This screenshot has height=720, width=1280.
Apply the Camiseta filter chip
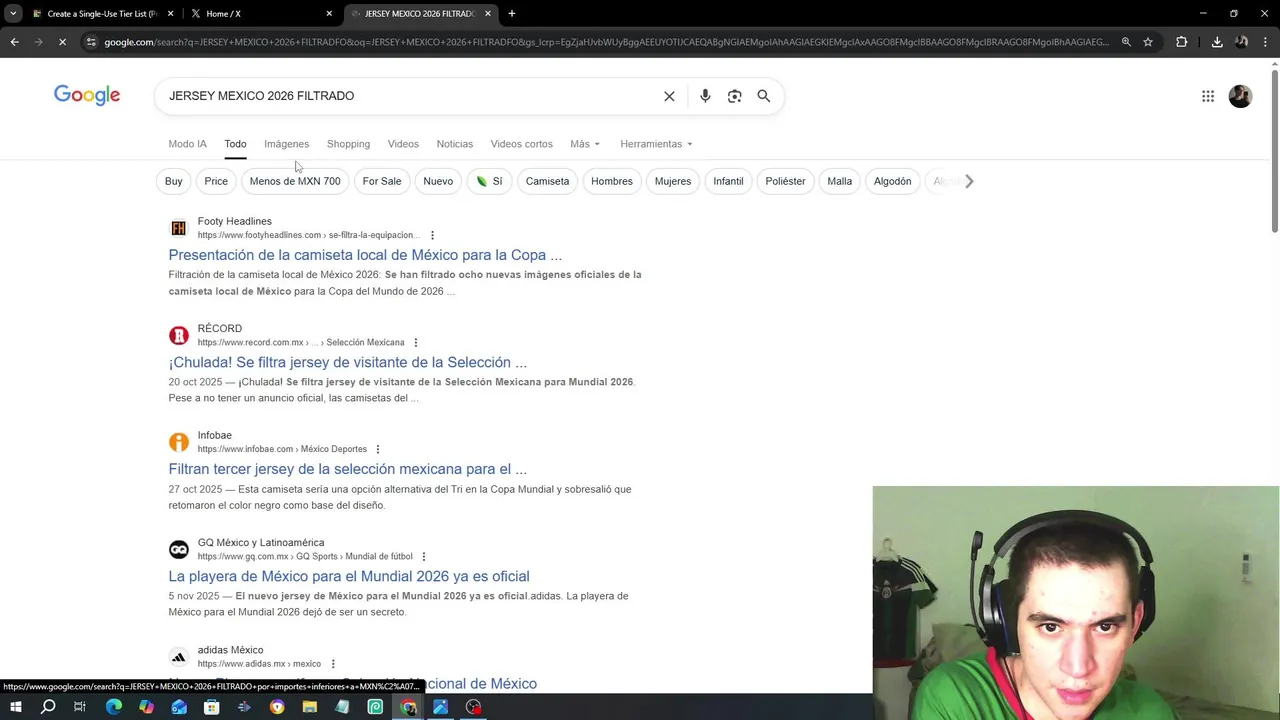(x=547, y=181)
